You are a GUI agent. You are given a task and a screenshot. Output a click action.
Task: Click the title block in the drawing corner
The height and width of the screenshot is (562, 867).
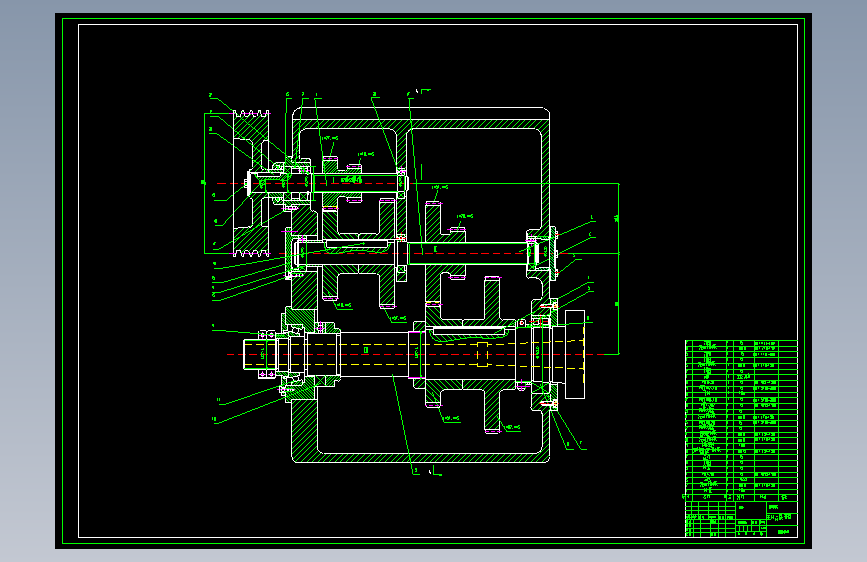[741, 519]
